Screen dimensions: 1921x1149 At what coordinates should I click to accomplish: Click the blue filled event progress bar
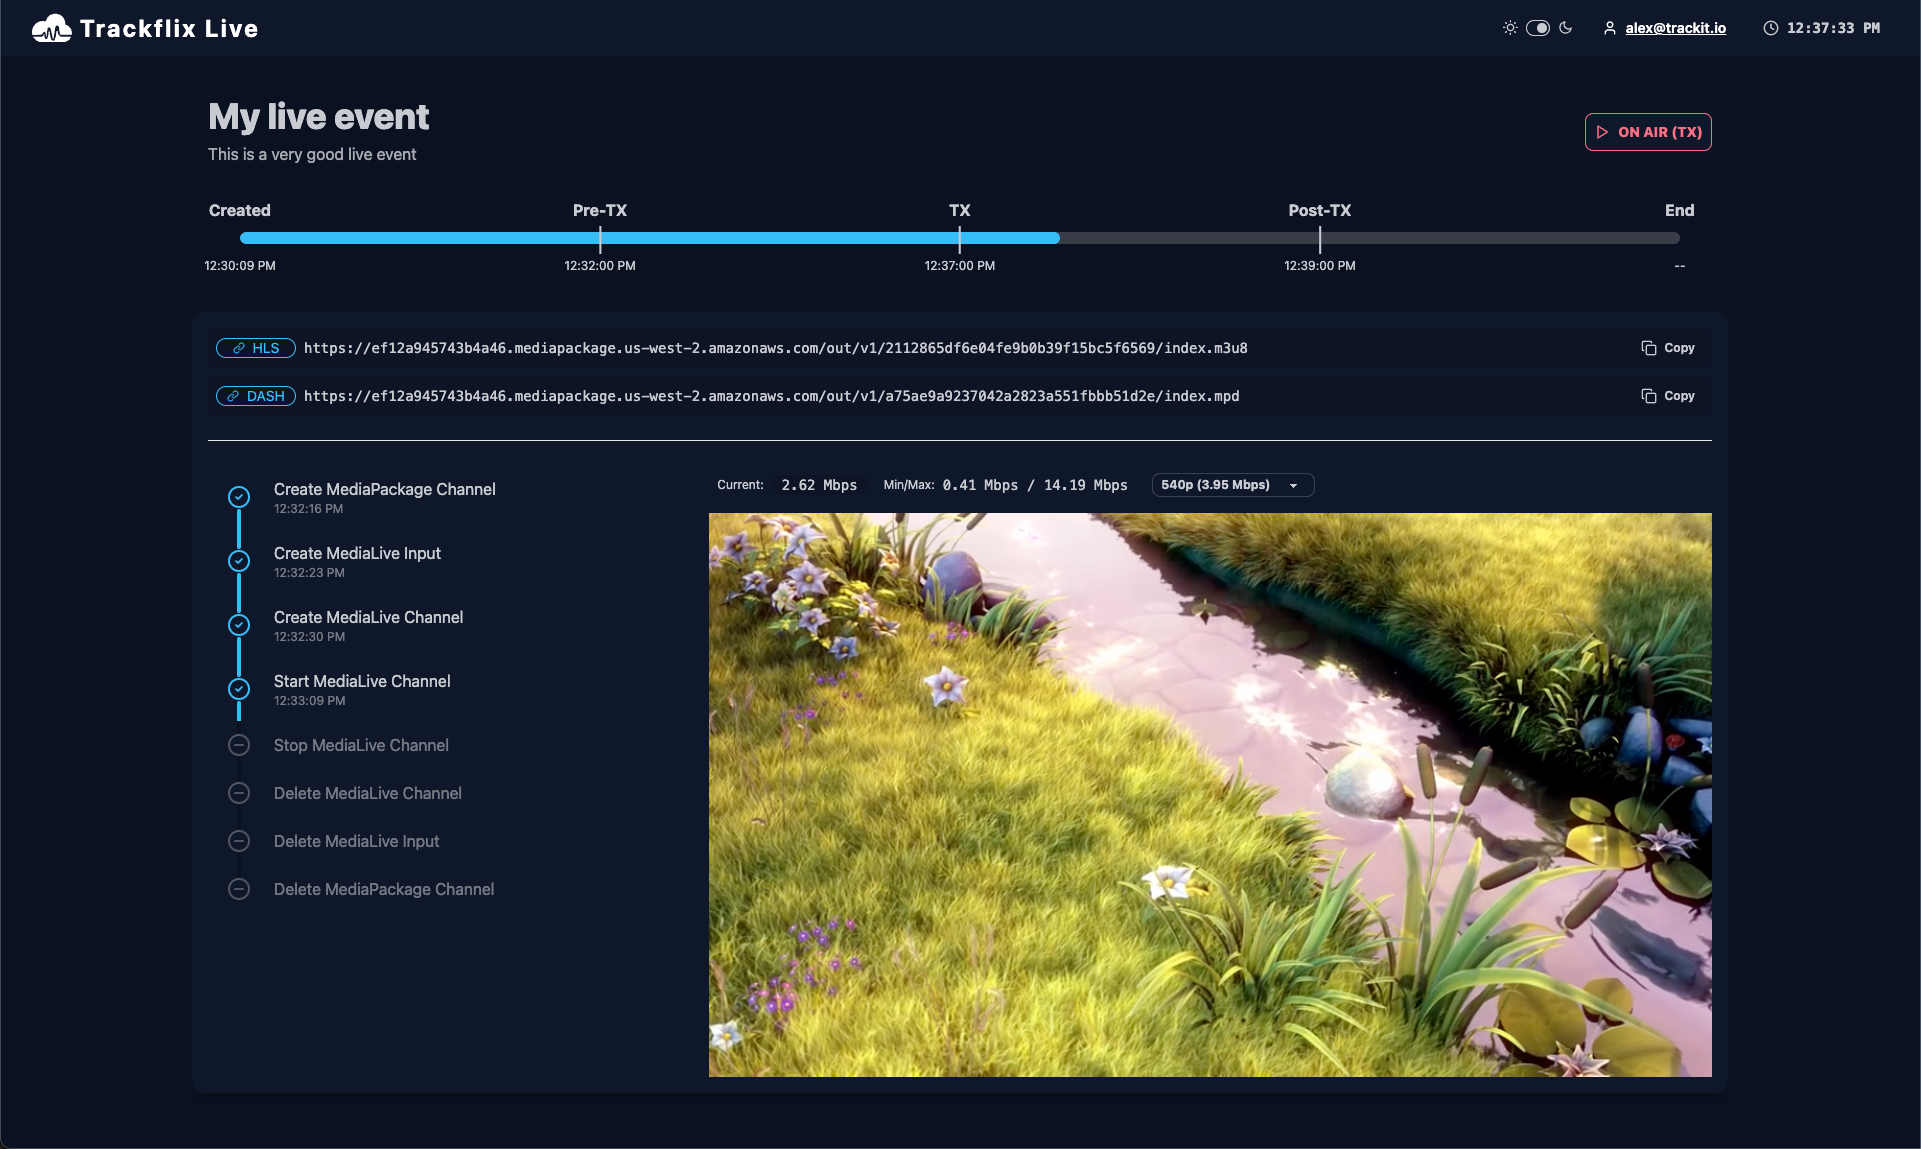point(650,238)
